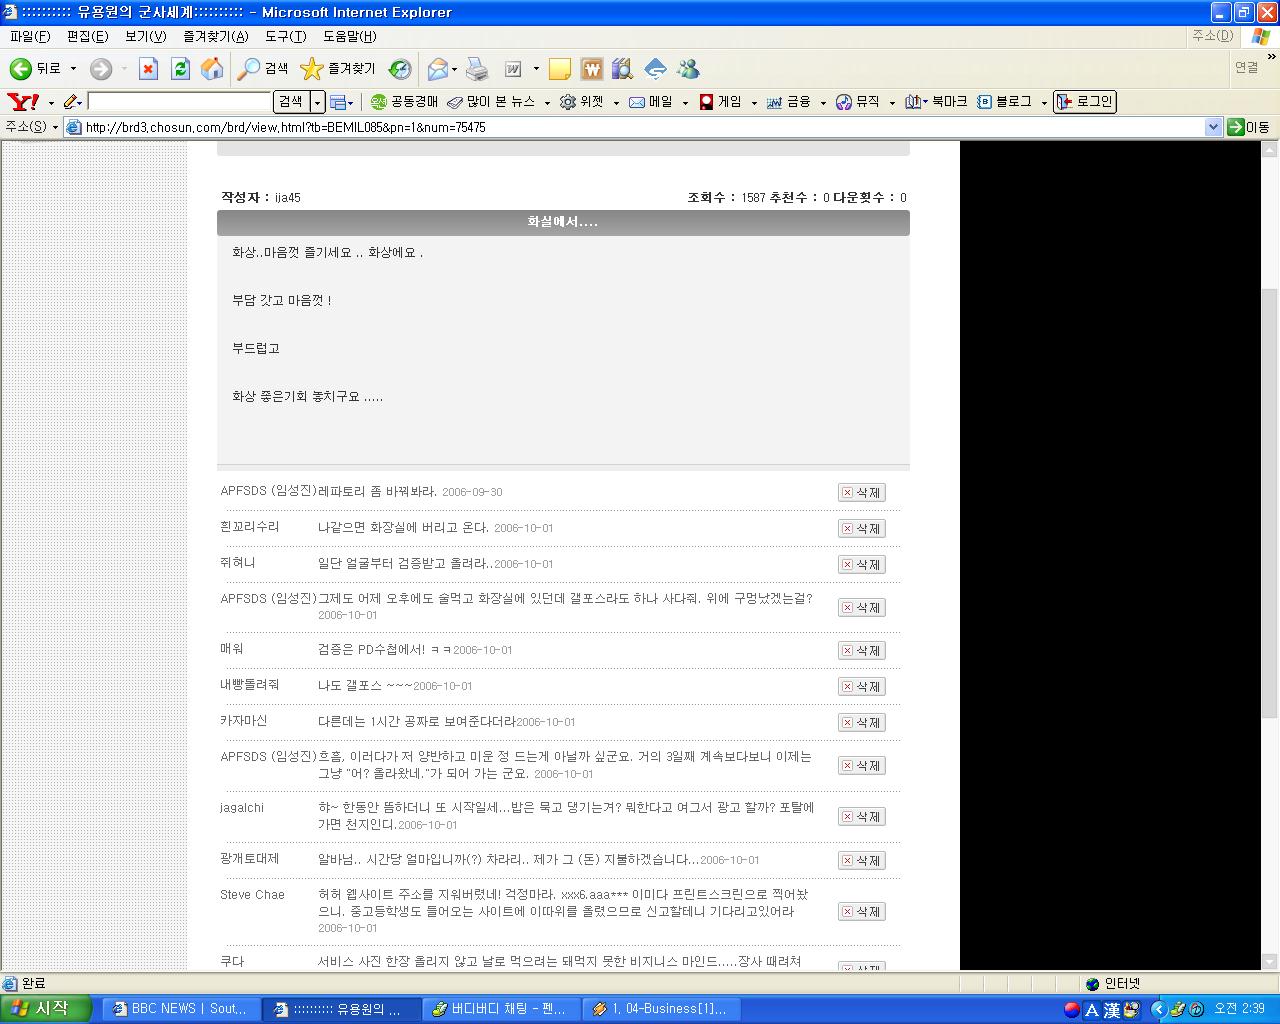
Task: Click the Edit with Word icon
Action: tap(513, 69)
